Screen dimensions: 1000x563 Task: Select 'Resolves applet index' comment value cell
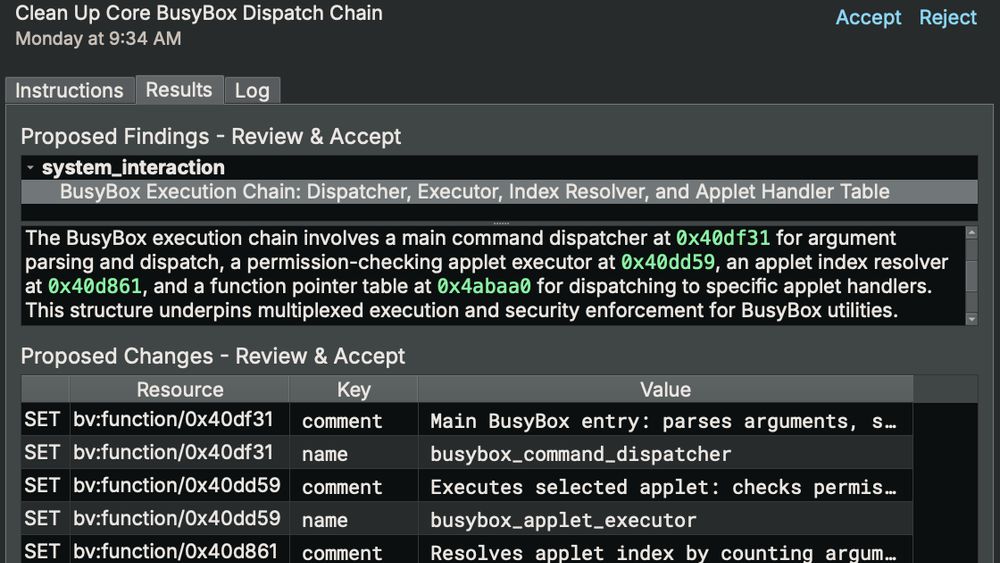point(665,551)
